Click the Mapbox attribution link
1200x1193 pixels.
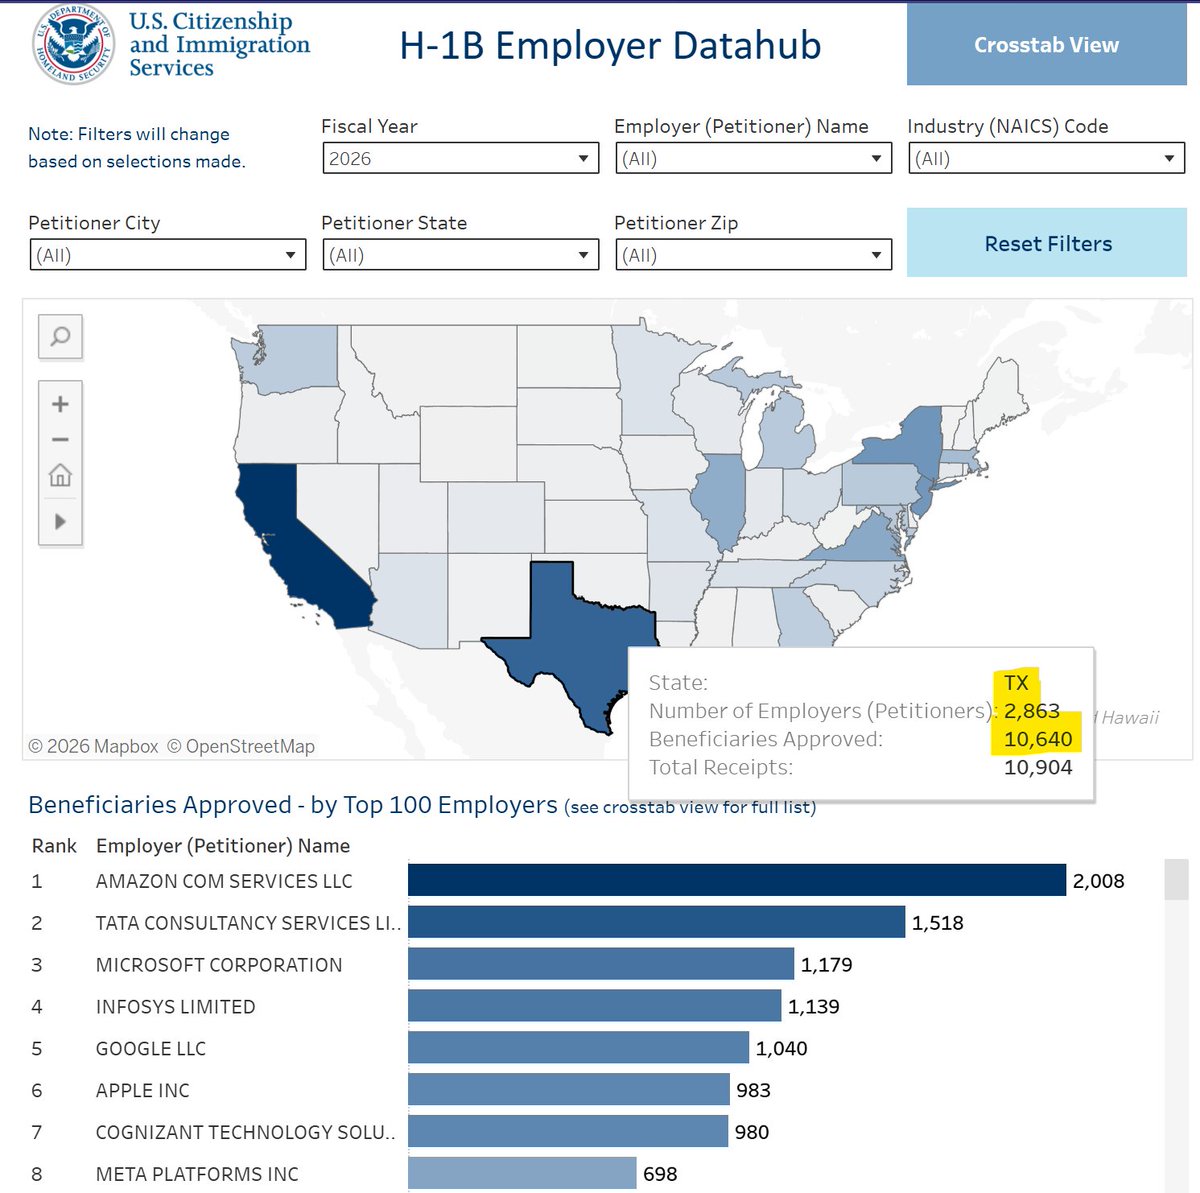[93, 746]
